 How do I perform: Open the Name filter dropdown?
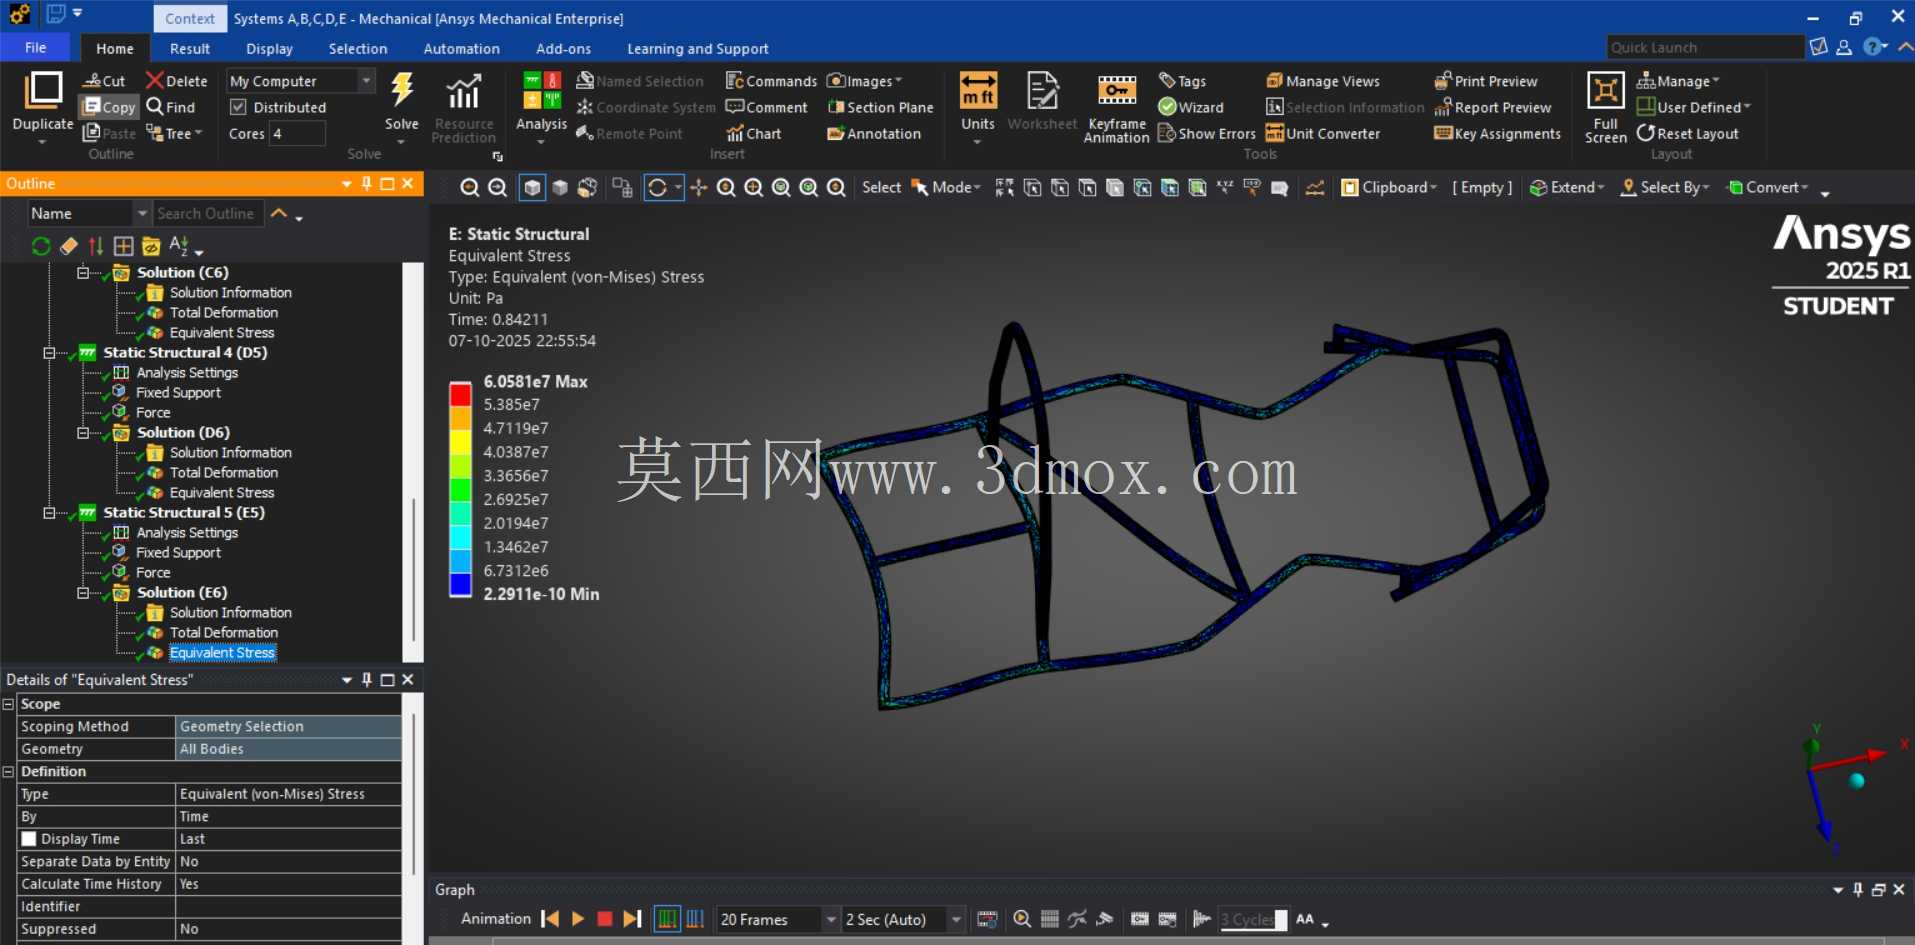142,213
